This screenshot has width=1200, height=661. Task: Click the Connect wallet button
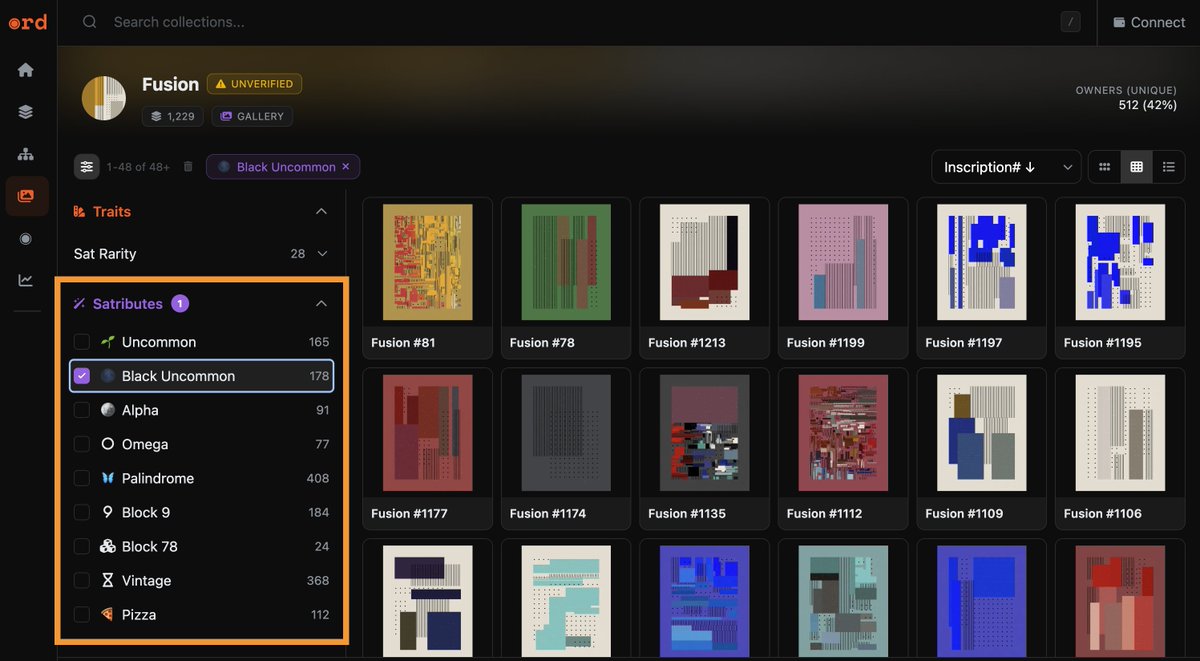[1149, 22]
